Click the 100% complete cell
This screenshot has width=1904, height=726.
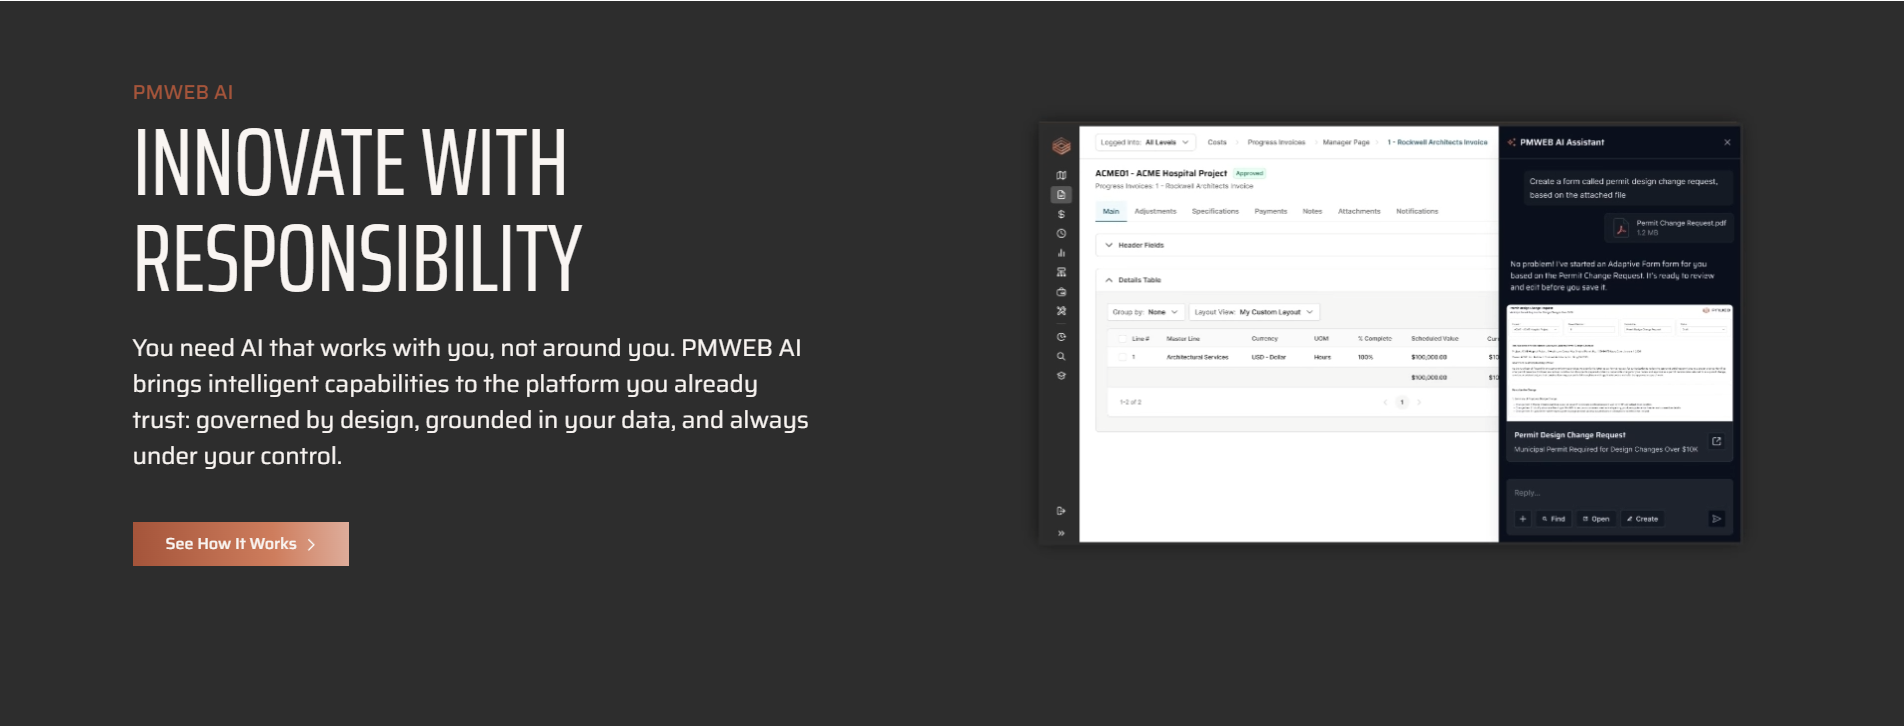(1365, 357)
